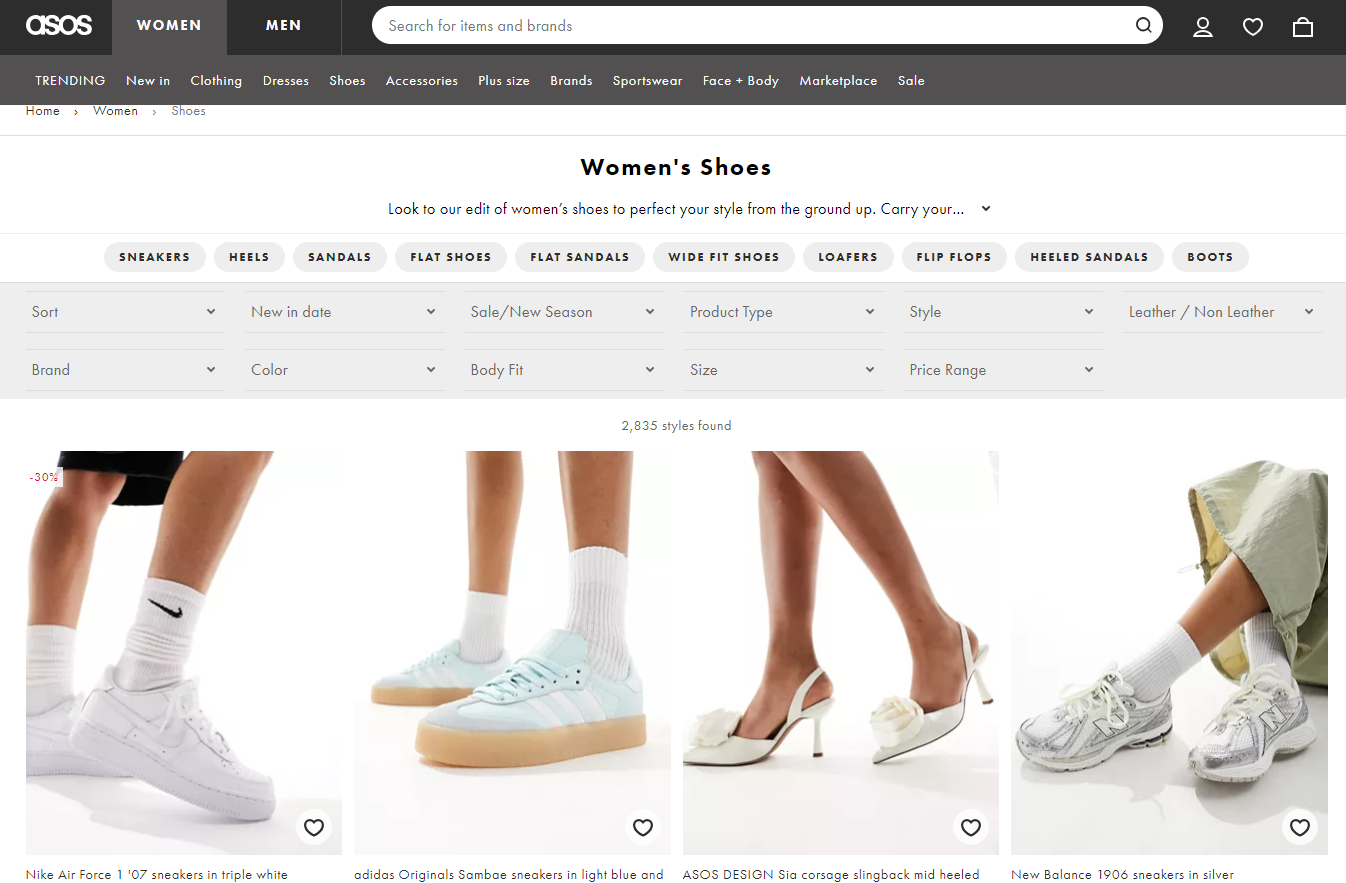The width and height of the screenshot is (1346, 883).
Task: Open the Size filter dropdown
Action: pyautogui.click(x=783, y=370)
